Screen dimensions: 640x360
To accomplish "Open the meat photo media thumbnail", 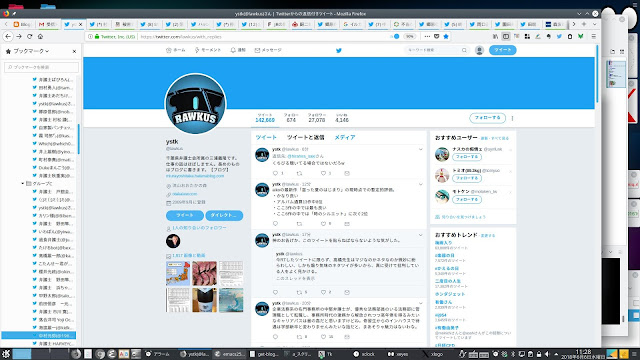I will [204, 273].
